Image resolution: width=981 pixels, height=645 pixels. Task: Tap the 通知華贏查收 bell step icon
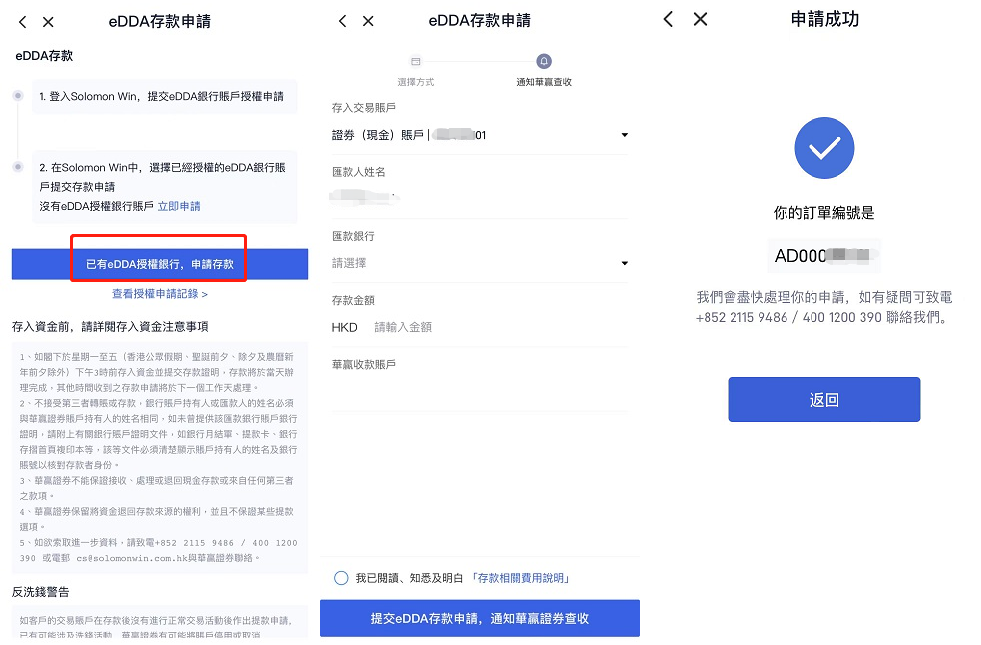544,61
